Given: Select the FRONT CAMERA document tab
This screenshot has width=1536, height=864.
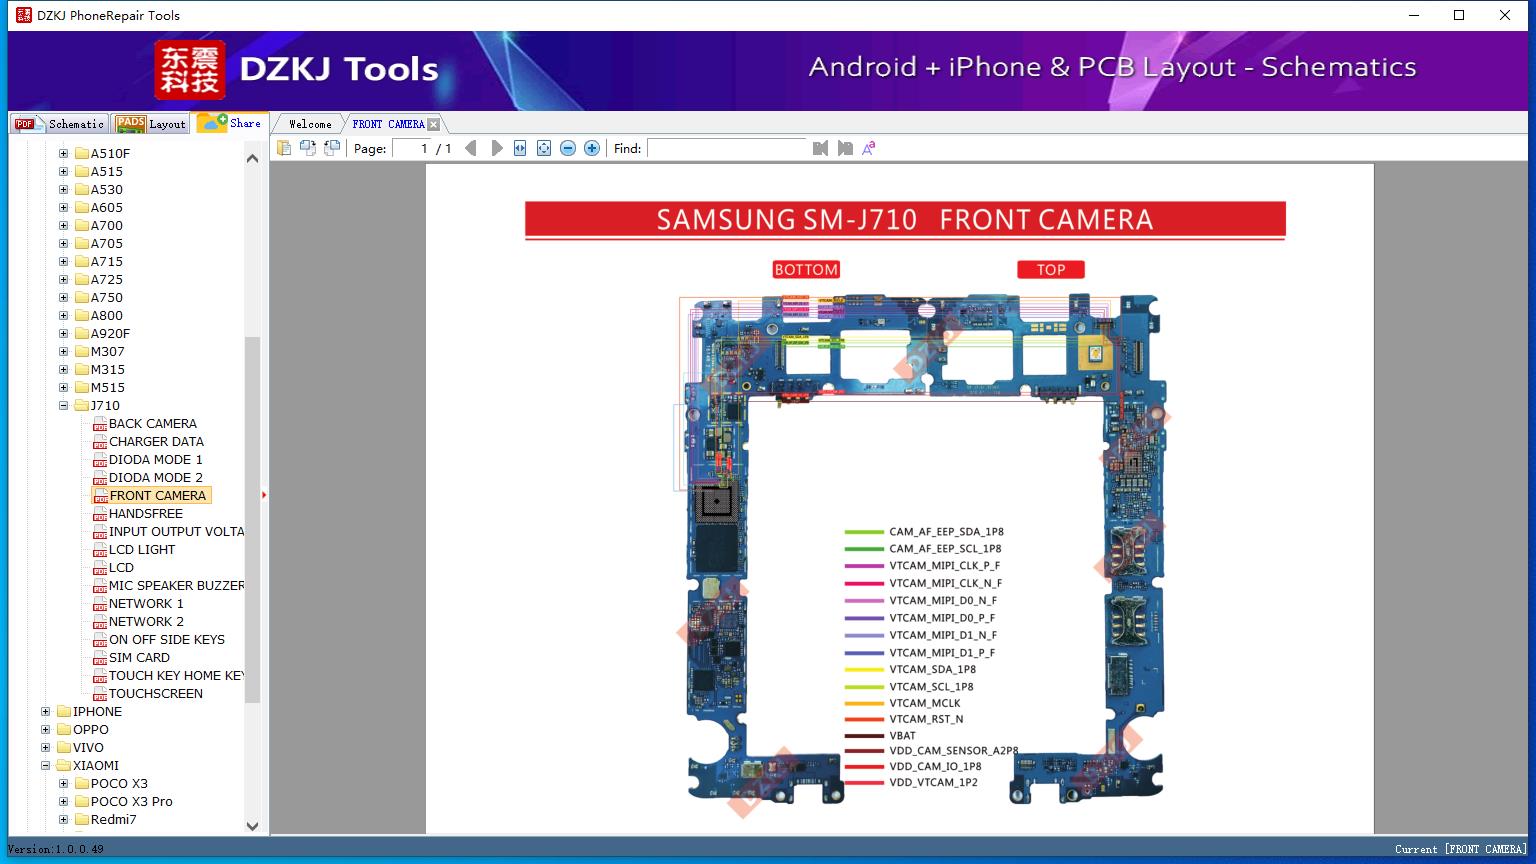Looking at the screenshot, I should tap(388, 124).
